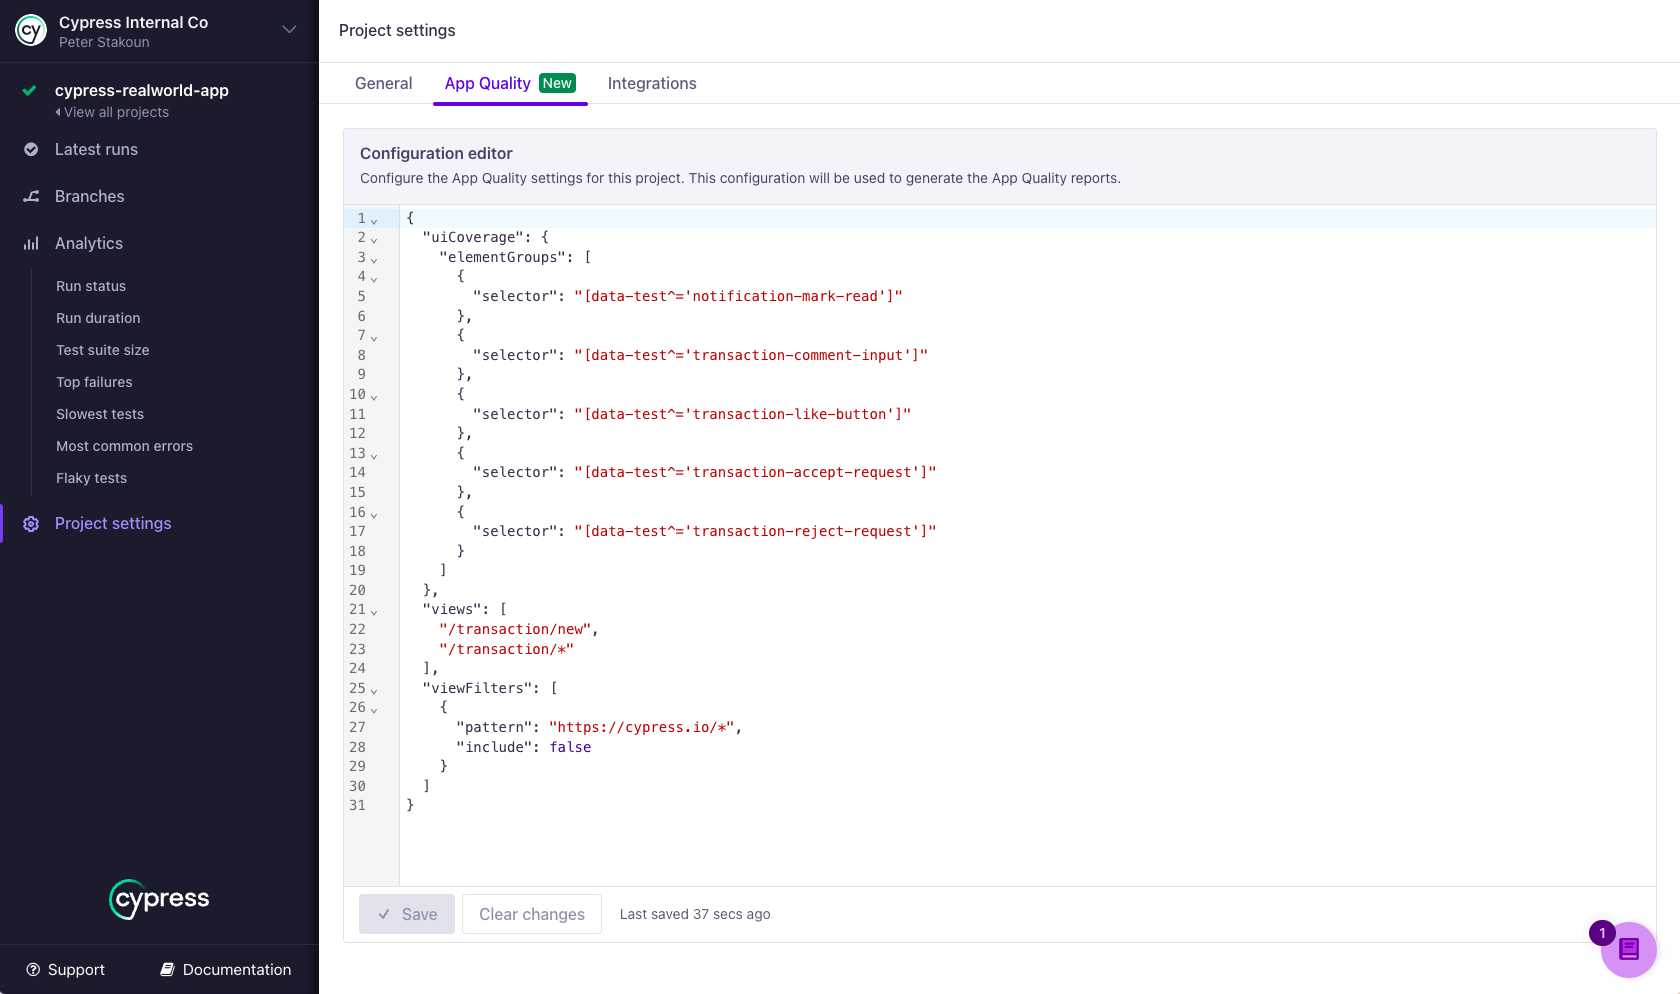The width and height of the screenshot is (1680, 994).
Task: Open Branches via its sidebar icon
Action: pos(30,196)
